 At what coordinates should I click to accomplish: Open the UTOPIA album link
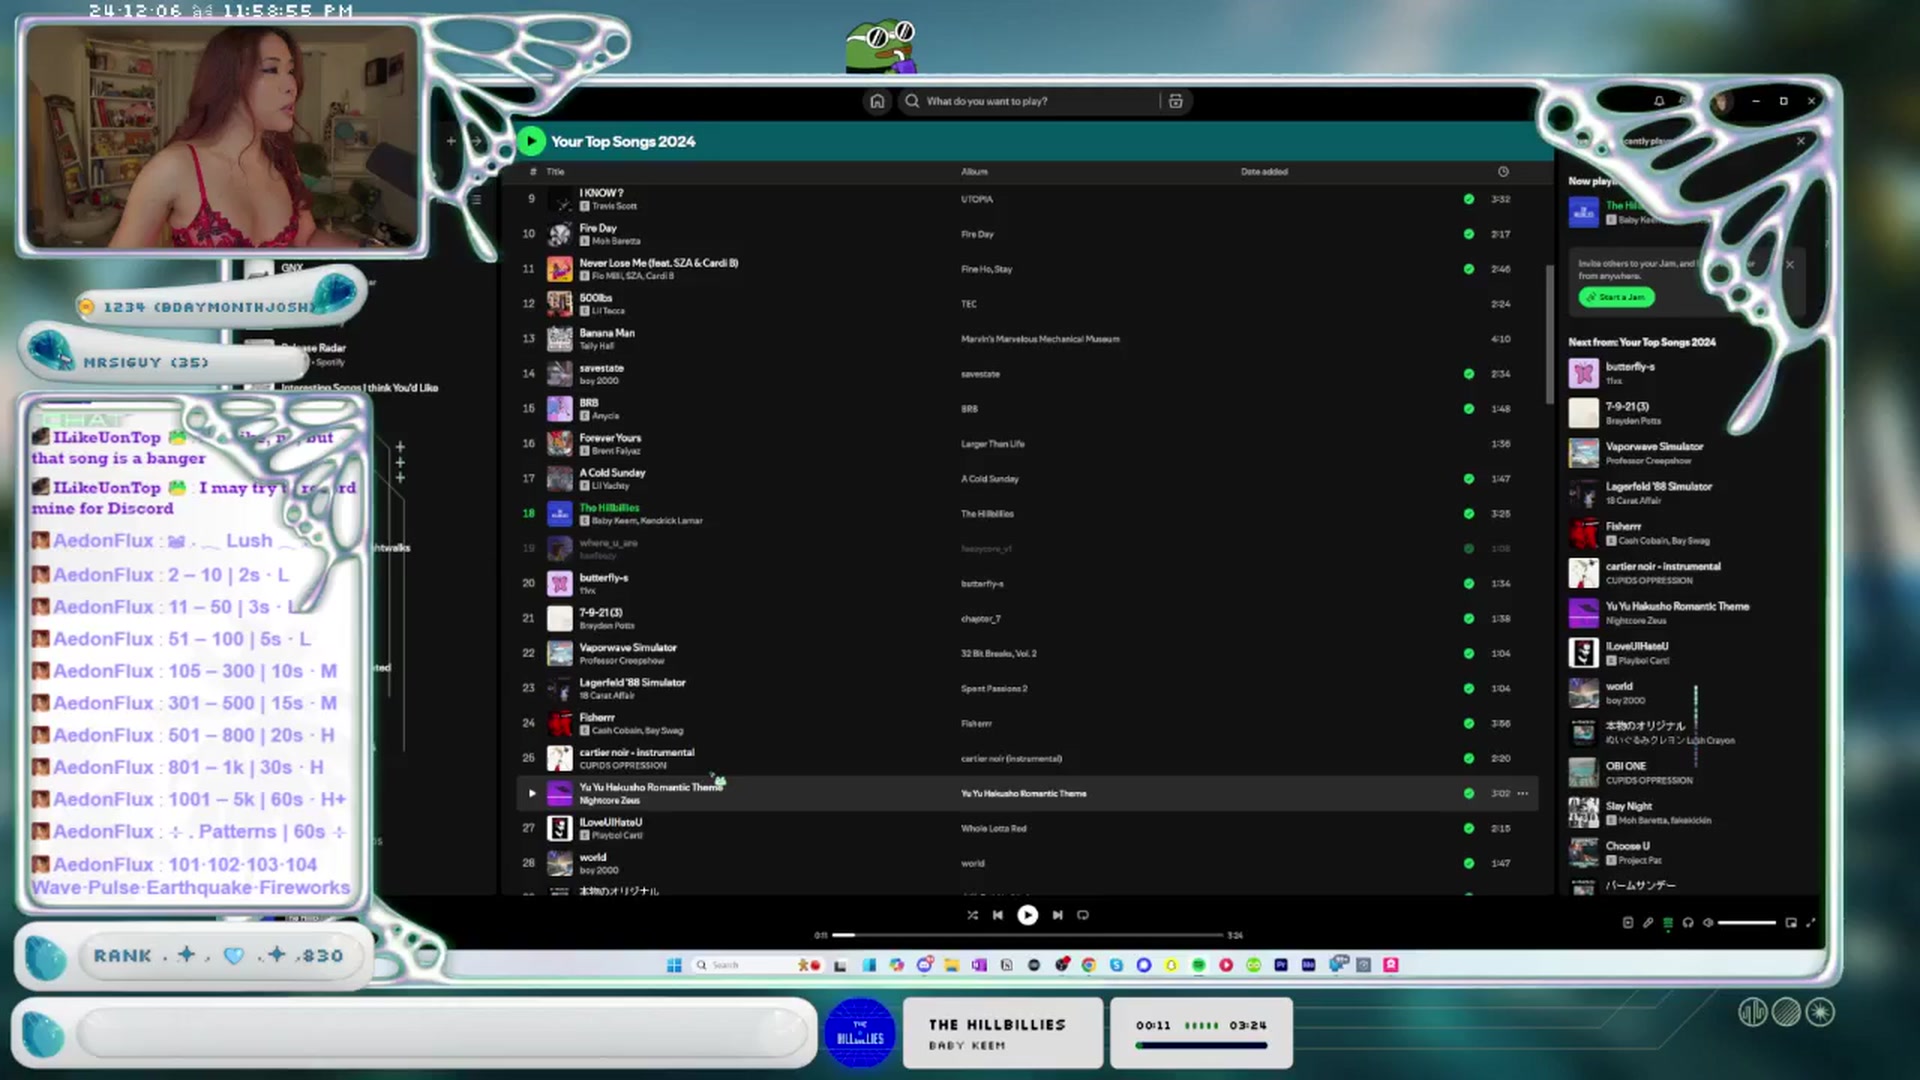(x=977, y=199)
